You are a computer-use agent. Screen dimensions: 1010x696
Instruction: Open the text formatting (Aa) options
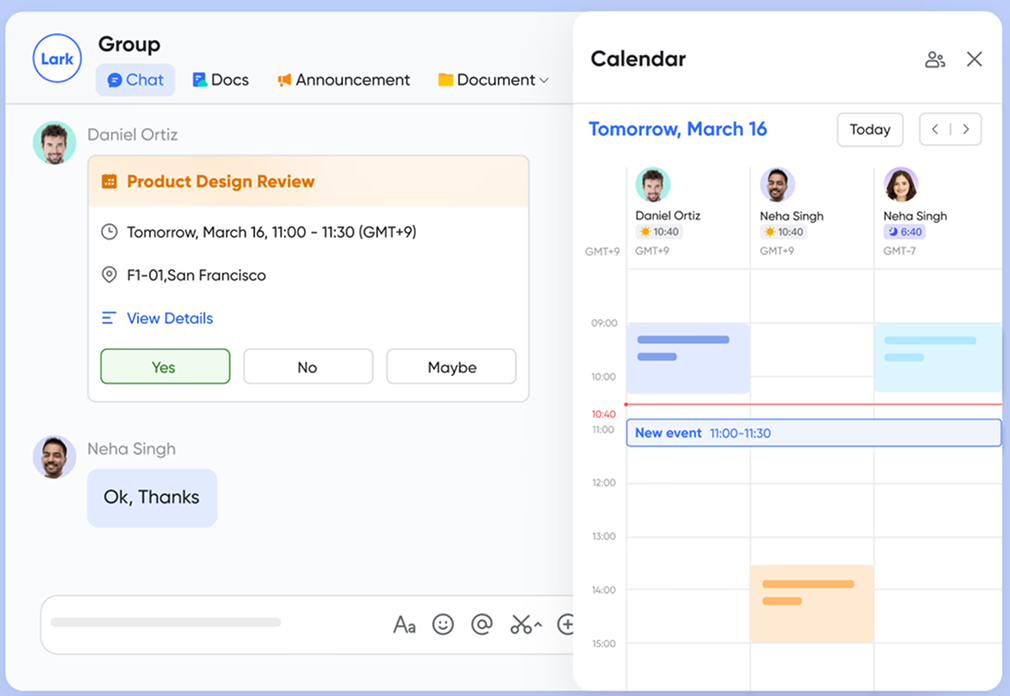404,625
